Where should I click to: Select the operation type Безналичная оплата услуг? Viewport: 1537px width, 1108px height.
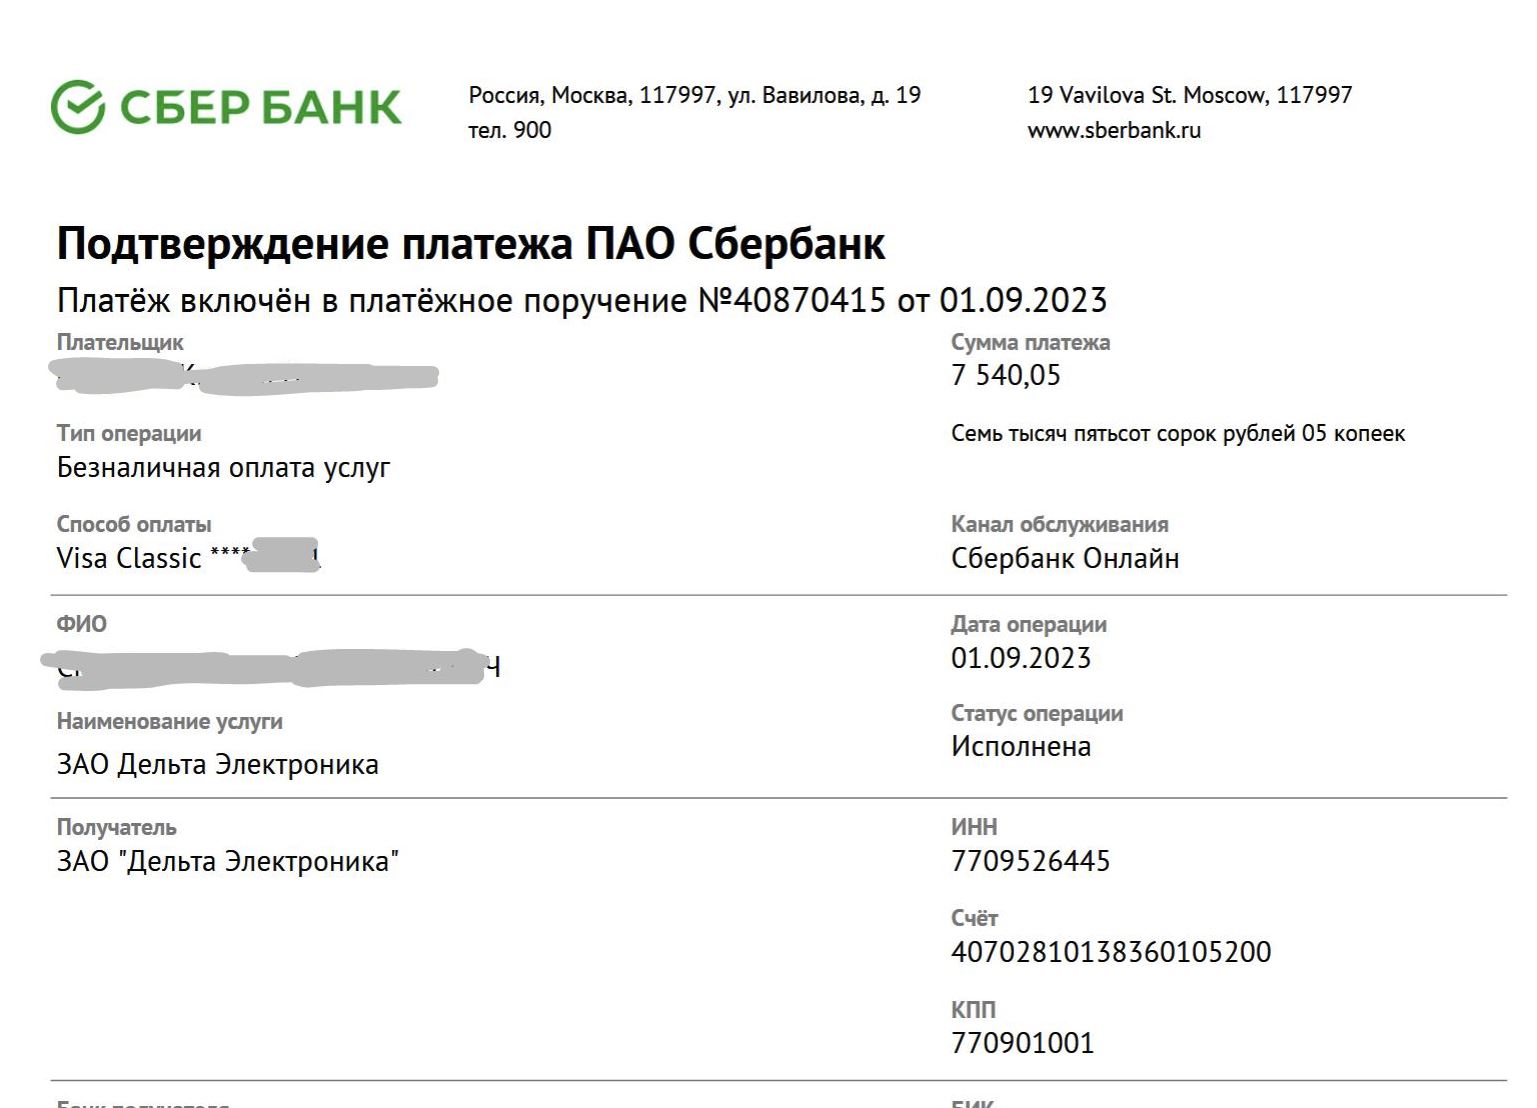224,468
